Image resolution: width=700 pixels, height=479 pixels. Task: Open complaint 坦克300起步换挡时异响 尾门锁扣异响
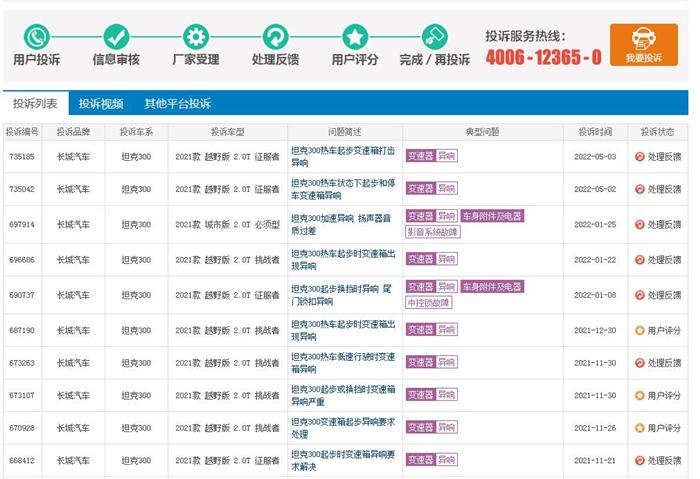pos(341,295)
